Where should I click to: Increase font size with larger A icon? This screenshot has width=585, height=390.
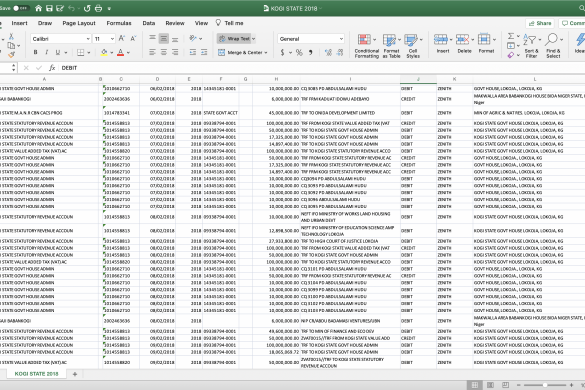122,38
